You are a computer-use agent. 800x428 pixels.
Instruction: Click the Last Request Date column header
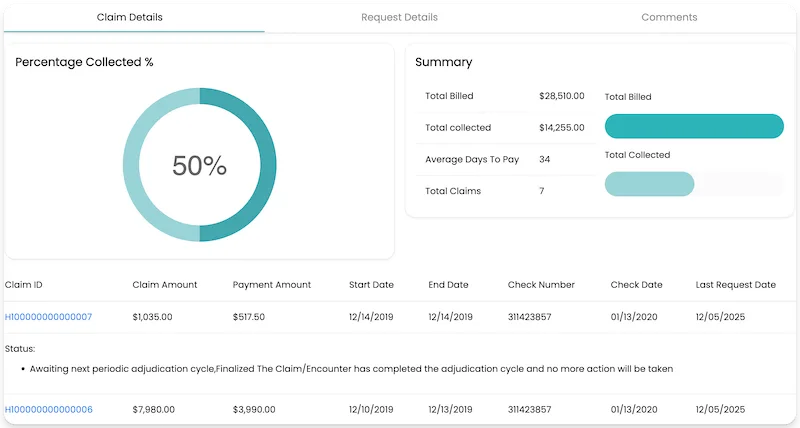coord(735,285)
